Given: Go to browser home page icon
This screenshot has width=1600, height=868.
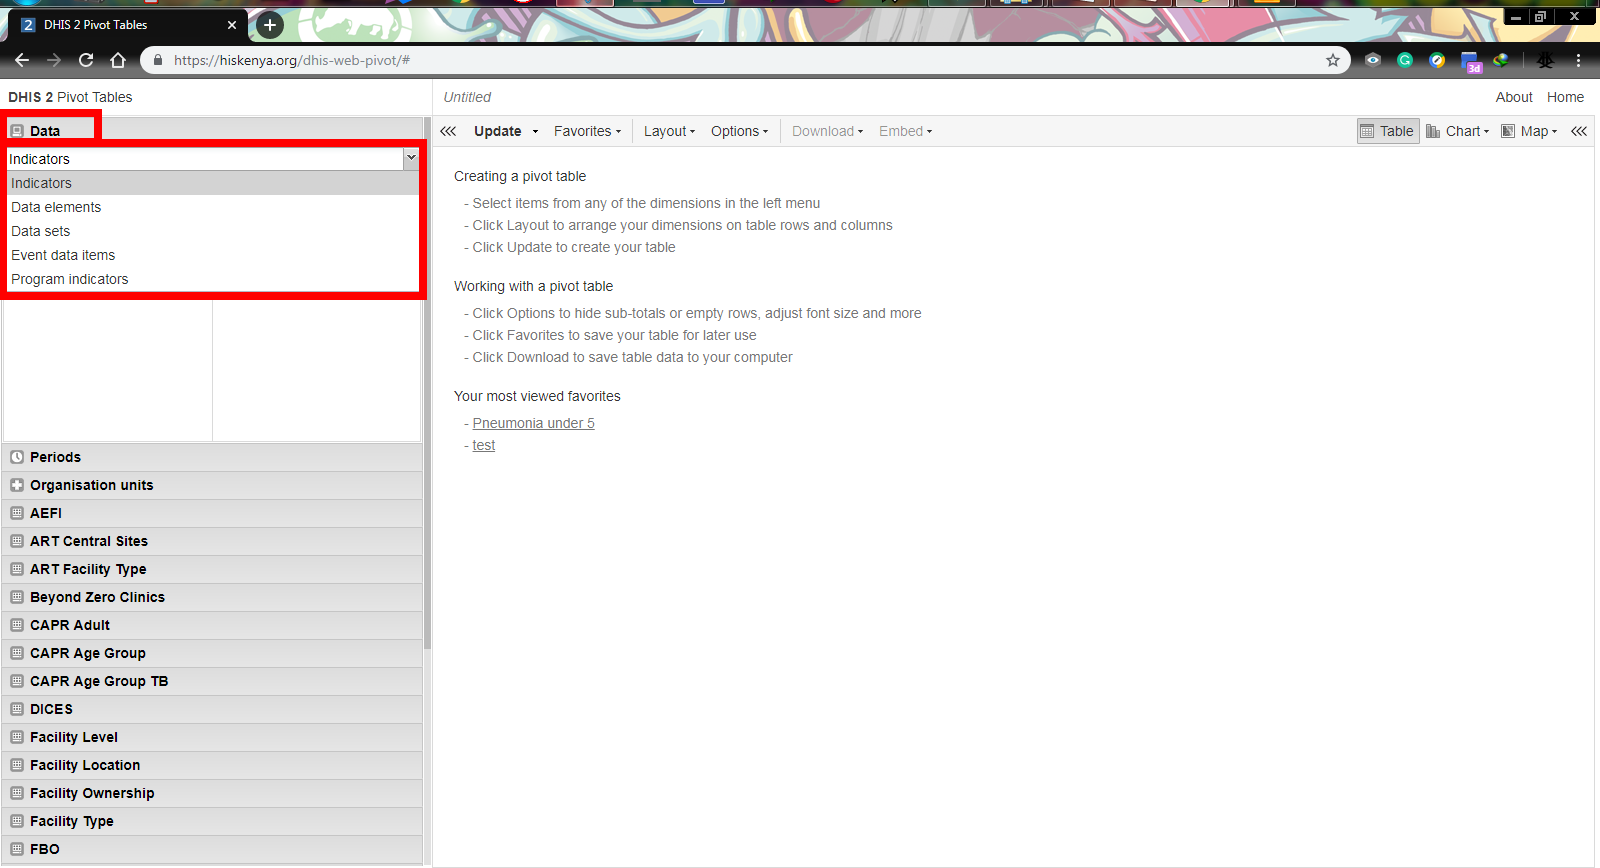Looking at the screenshot, I should click(118, 60).
